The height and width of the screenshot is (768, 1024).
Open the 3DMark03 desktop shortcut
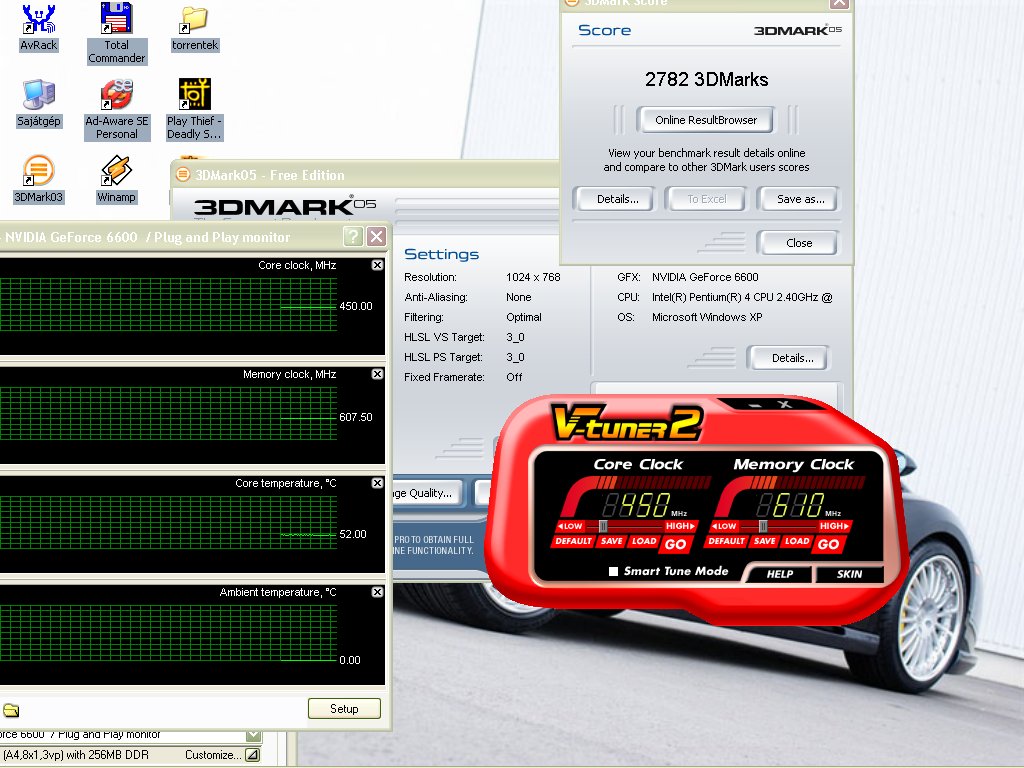click(x=39, y=179)
